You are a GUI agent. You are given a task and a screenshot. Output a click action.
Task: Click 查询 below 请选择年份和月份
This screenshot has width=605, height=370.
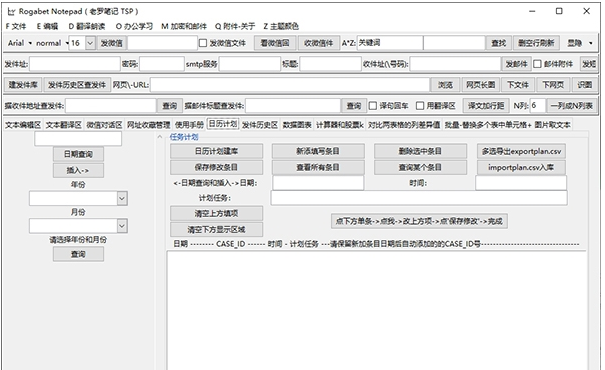pyautogui.click(x=78, y=254)
